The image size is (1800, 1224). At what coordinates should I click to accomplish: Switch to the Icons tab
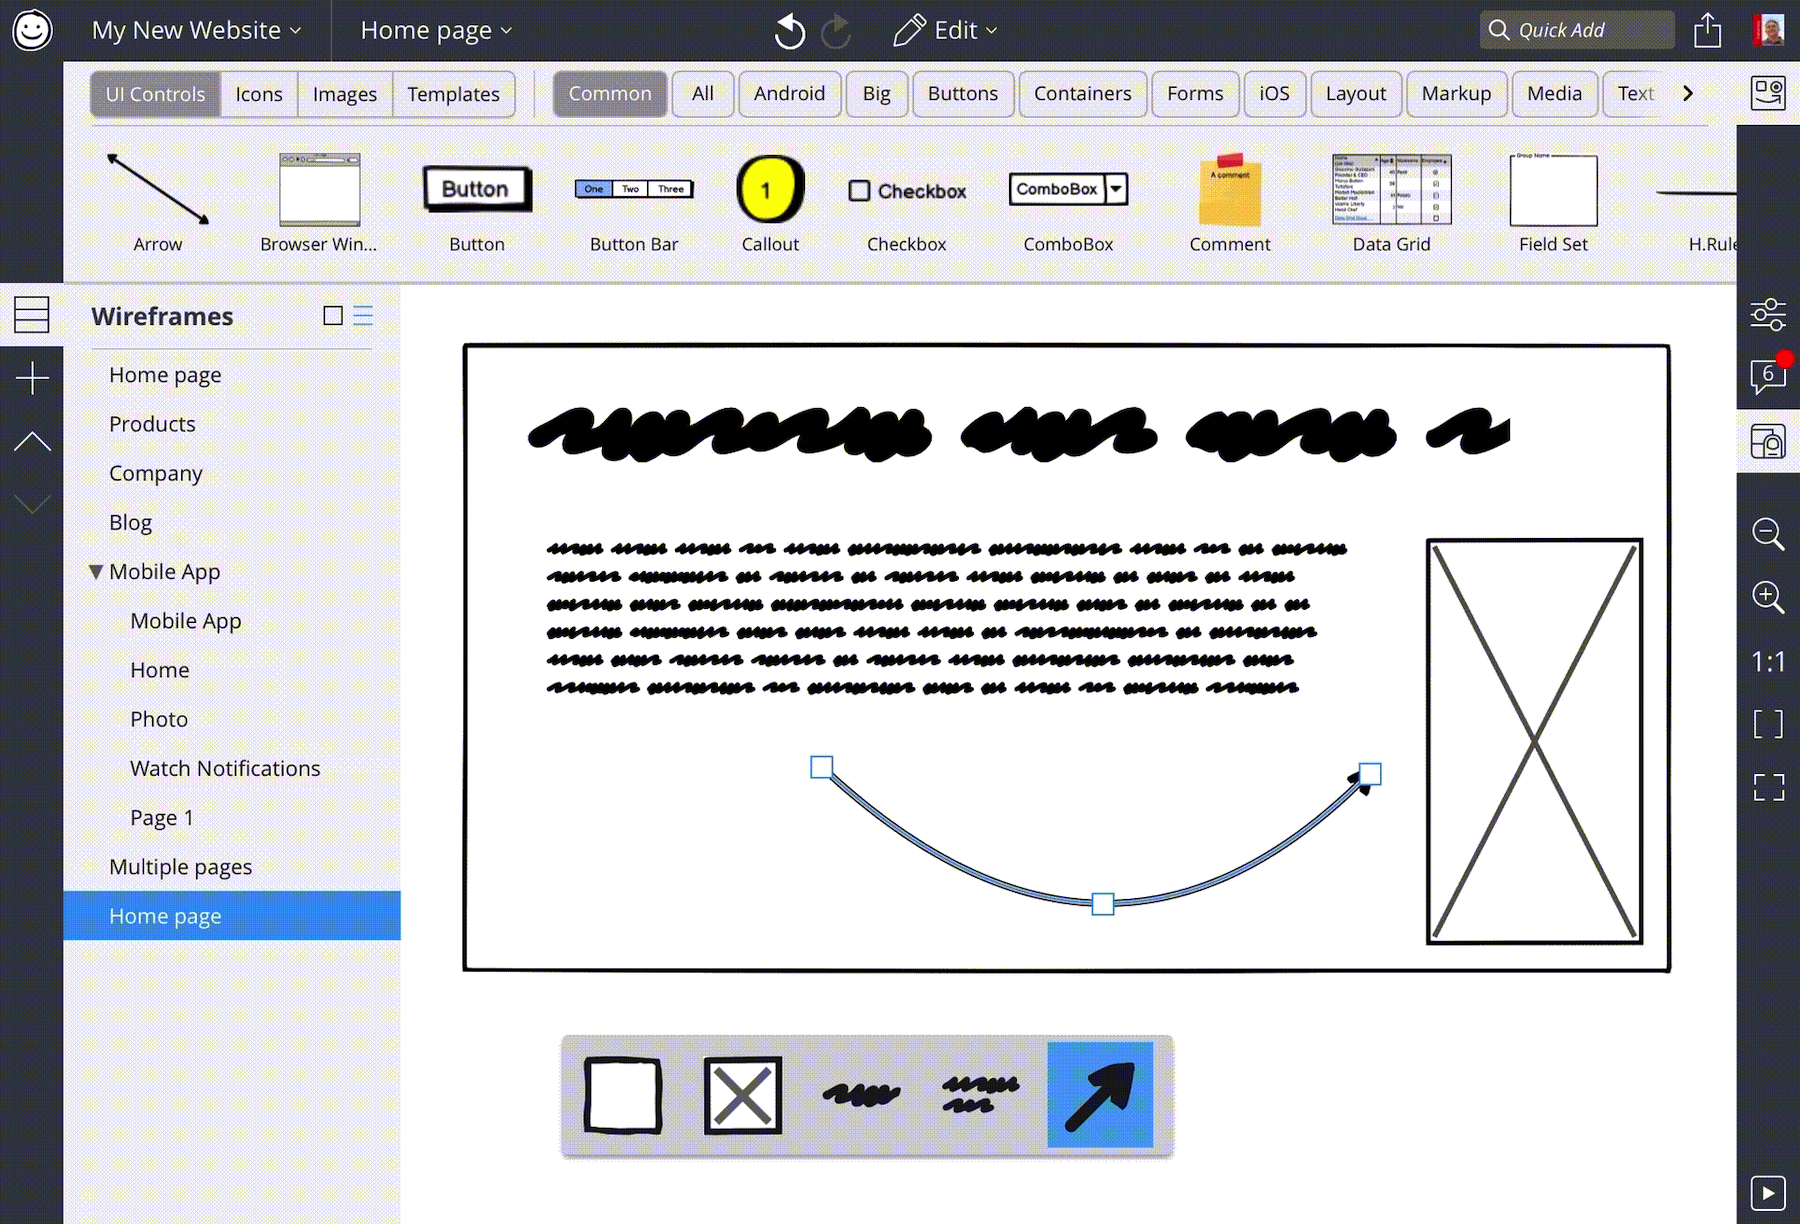[x=259, y=94]
